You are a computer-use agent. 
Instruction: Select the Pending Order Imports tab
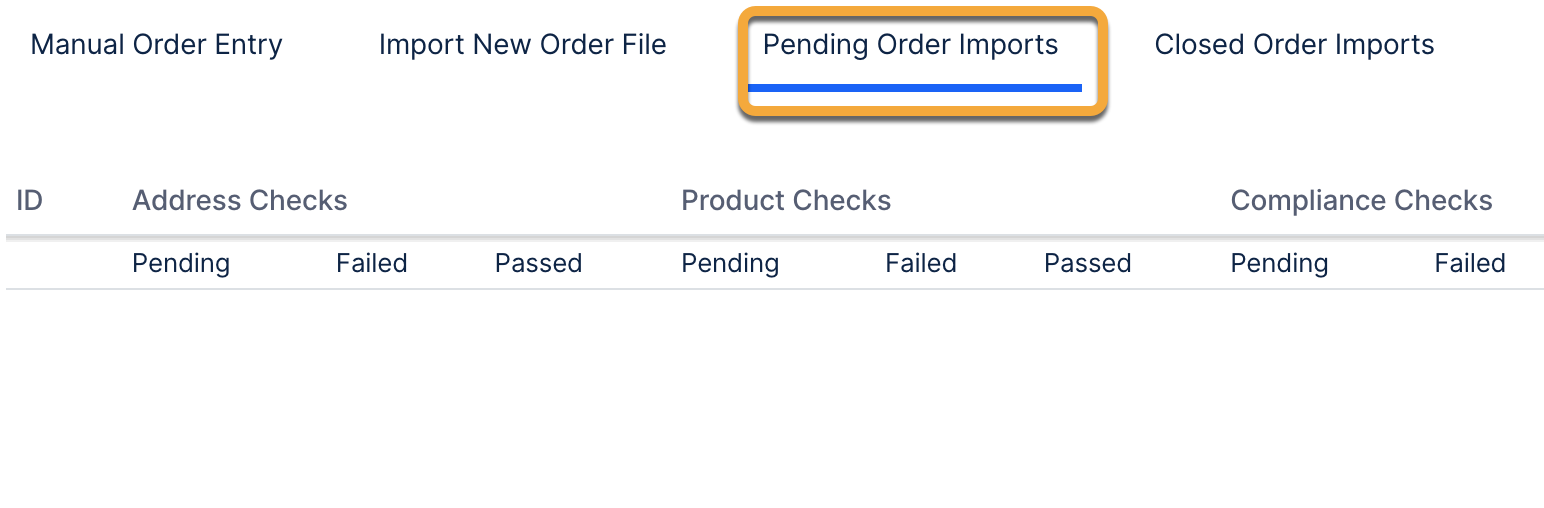click(x=910, y=45)
